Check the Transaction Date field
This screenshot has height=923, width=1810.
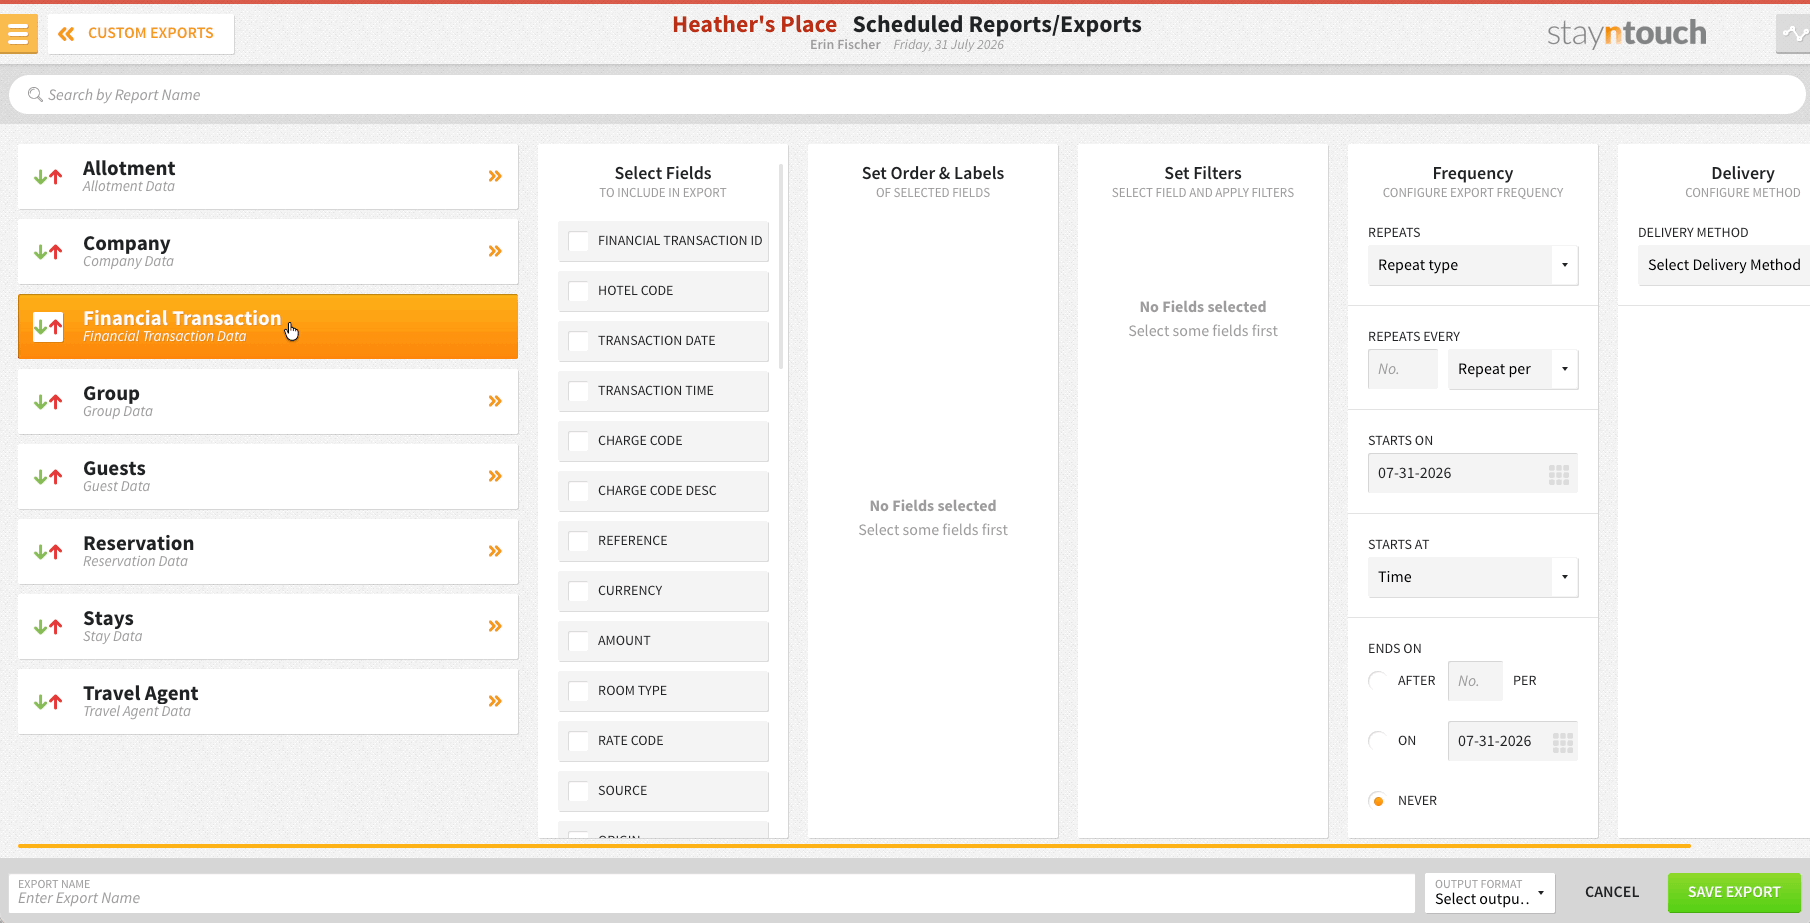click(x=578, y=341)
